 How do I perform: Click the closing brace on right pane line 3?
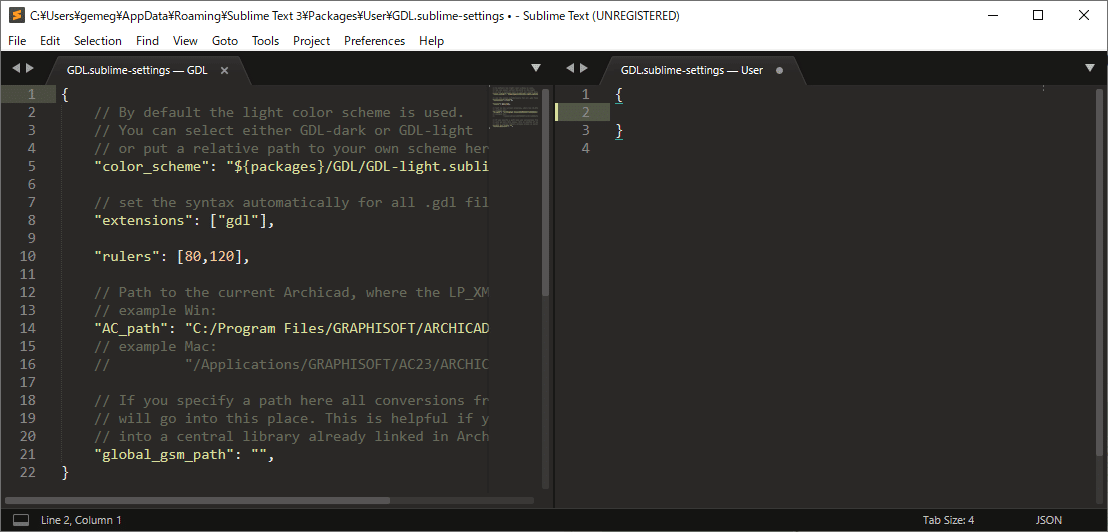pos(619,130)
